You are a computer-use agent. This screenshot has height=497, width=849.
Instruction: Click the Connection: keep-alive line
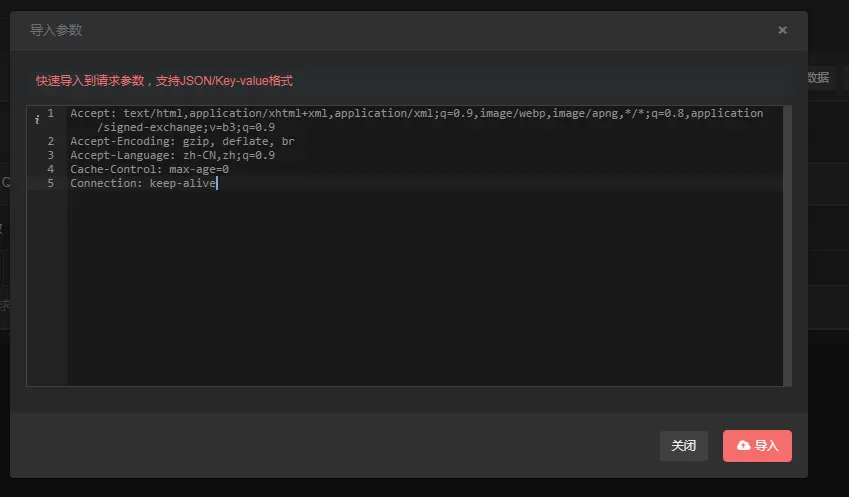click(143, 184)
